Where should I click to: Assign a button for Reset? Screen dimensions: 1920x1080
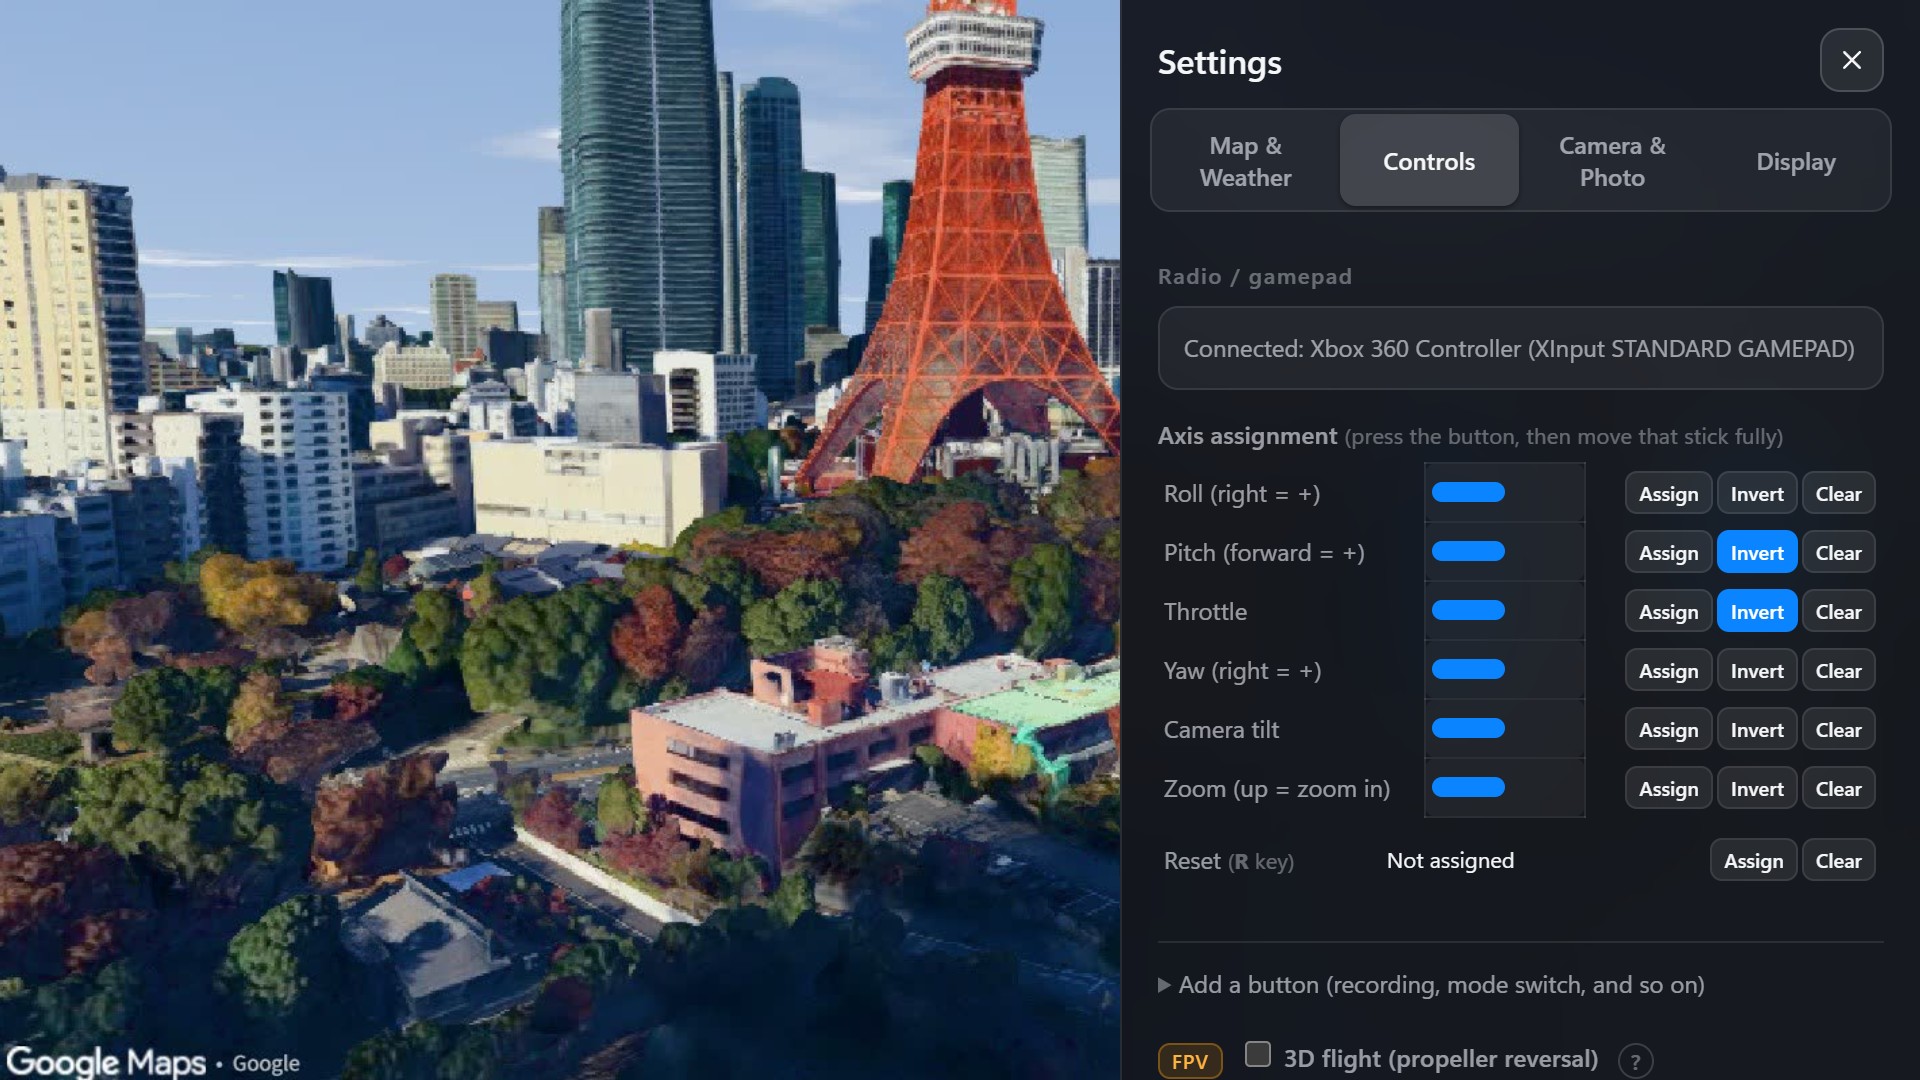pos(1753,861)
